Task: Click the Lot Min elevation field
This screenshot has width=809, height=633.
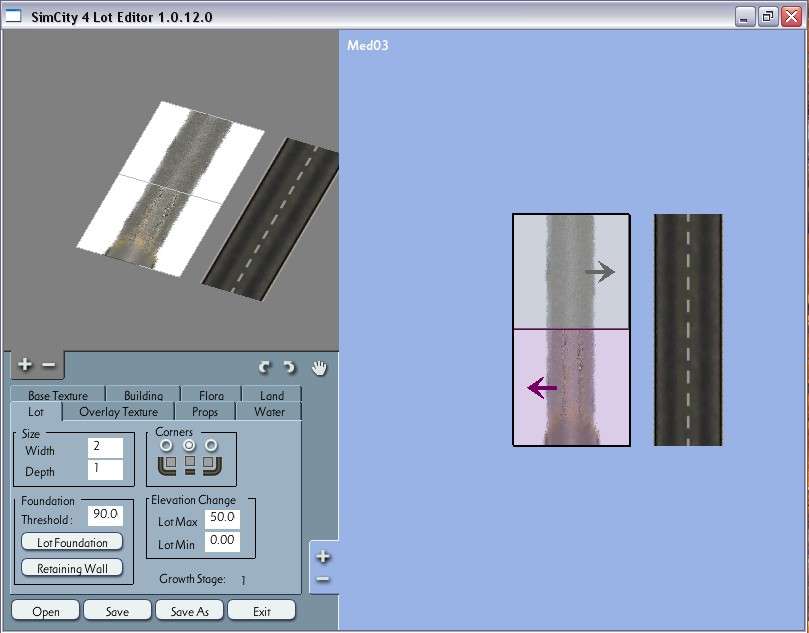Action: click(222, 541)
